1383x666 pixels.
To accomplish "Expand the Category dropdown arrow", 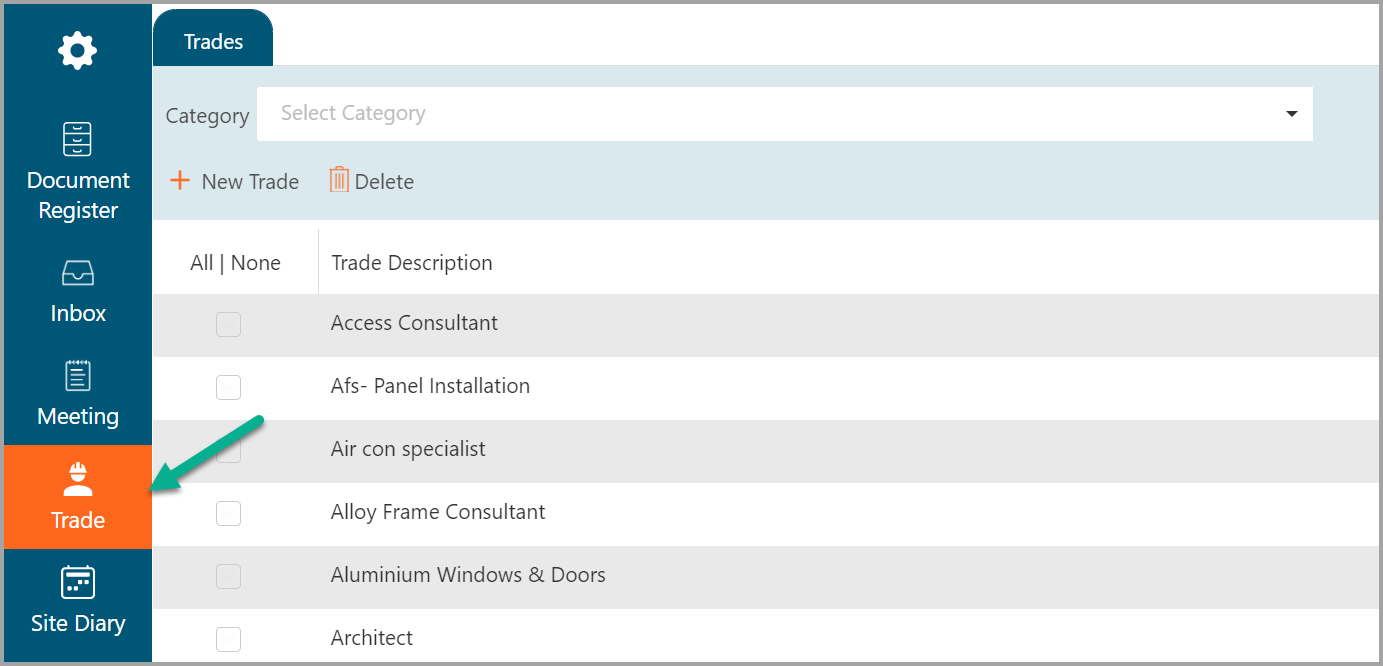I will tap(1291, 114).
